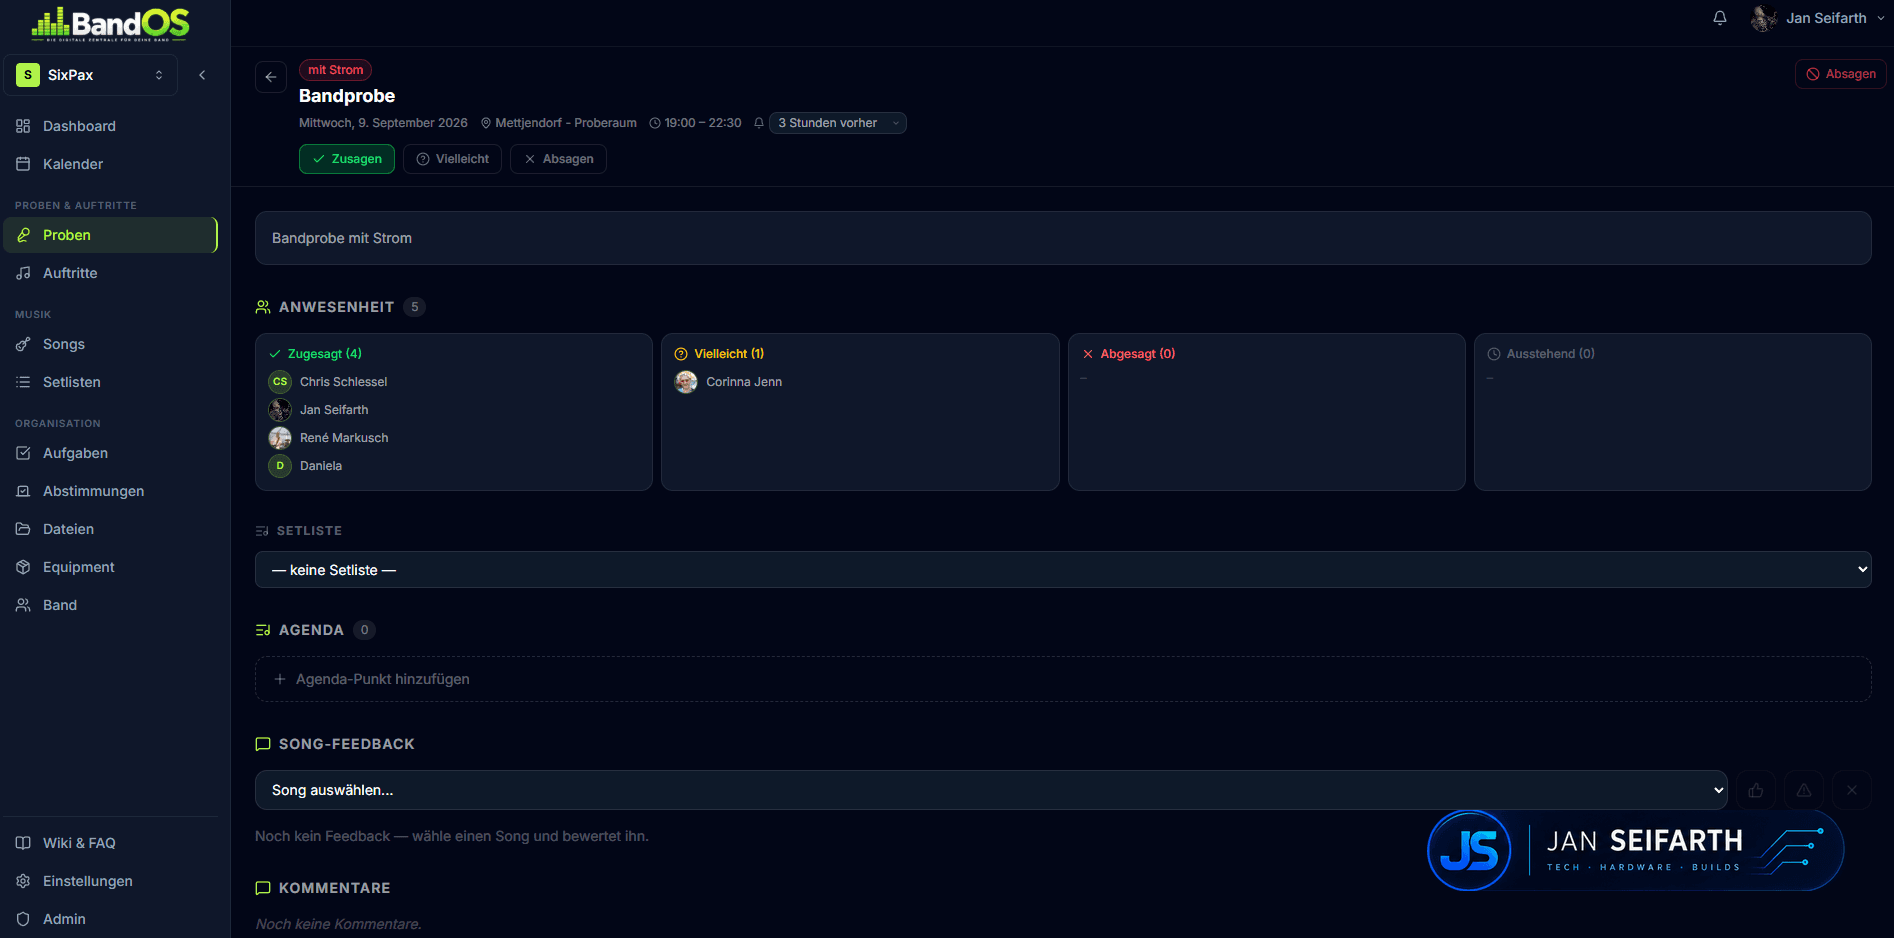Open Equipment in the sidebar
Screen dimensions: 1894x938
pos(110,567)
